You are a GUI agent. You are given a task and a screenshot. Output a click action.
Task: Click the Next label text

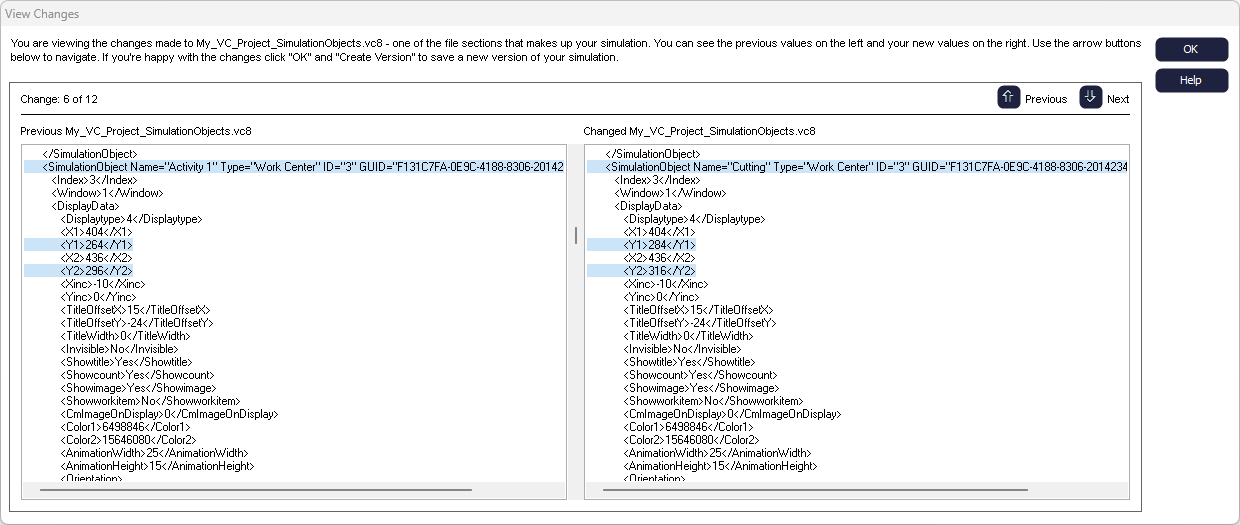coord(1118,99)
